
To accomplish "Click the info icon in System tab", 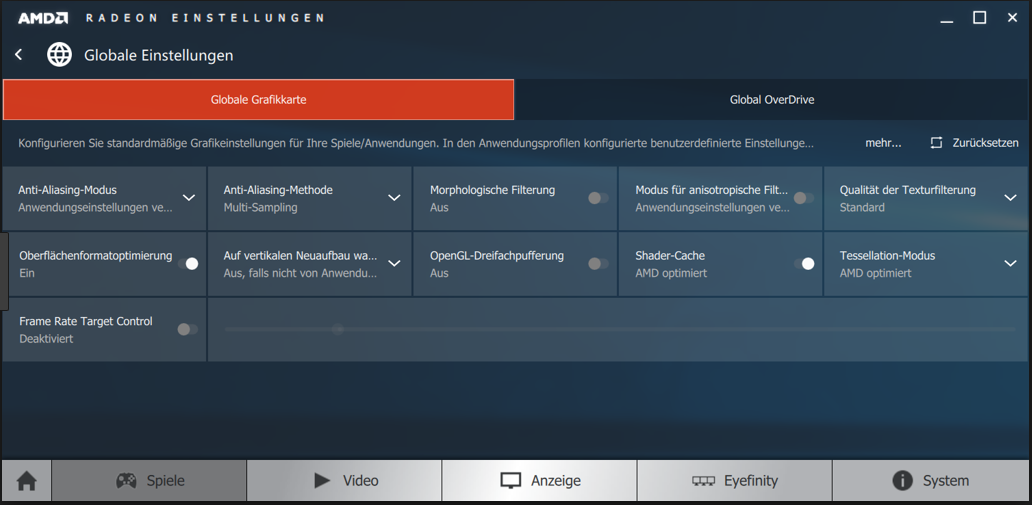I will tap(902, 481).
